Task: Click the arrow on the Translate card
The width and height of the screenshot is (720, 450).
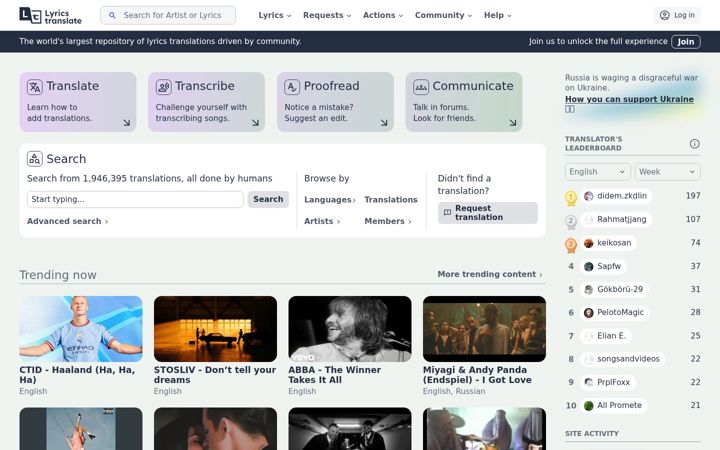Action: pos(127,123)
